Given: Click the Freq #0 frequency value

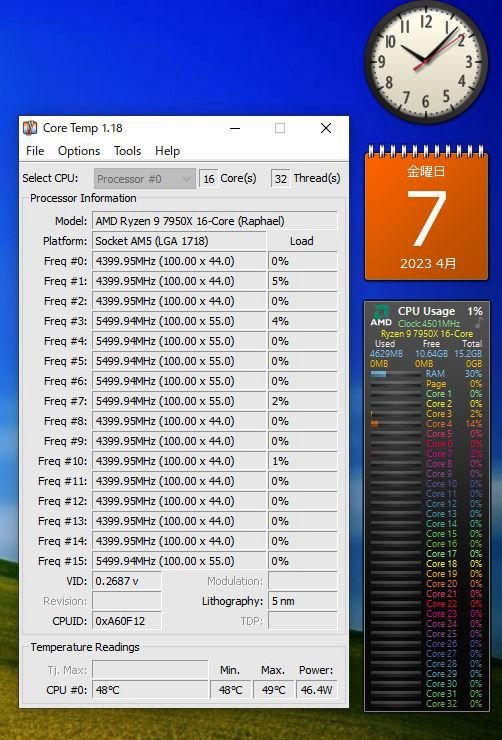Looking at the screenshot, I should [x=179, y=261].
